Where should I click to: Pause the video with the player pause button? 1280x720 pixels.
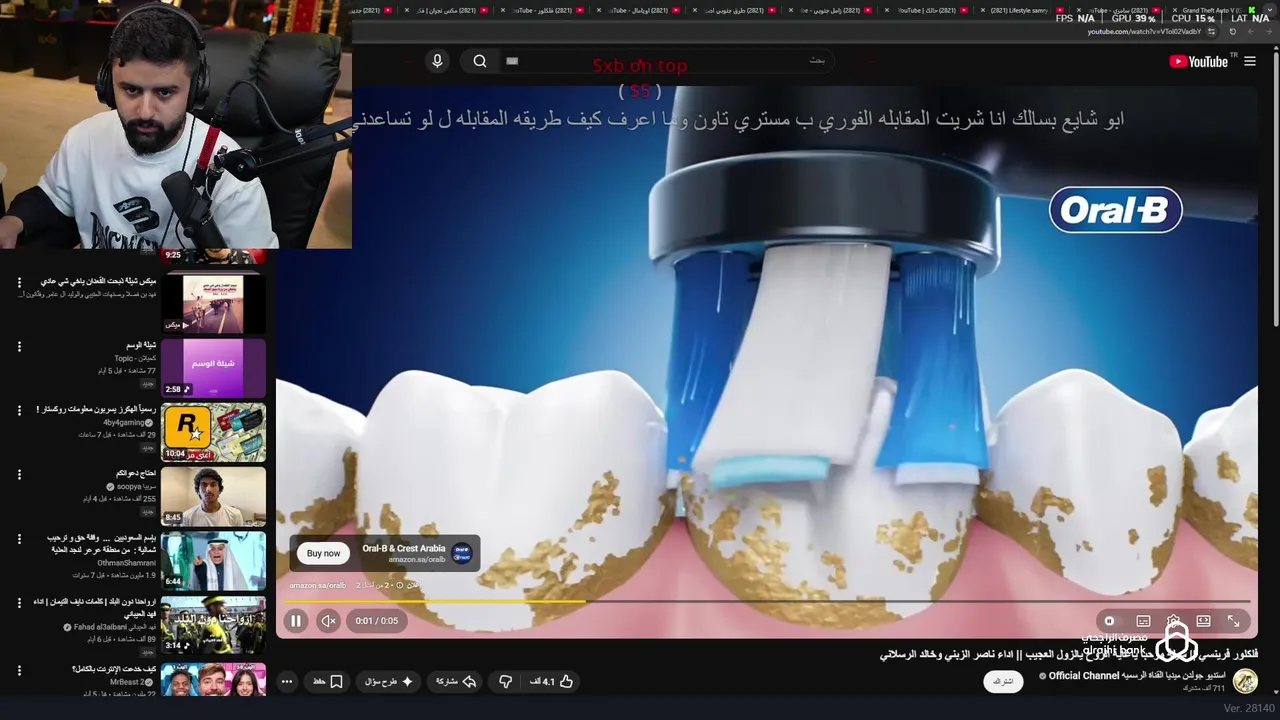(x=296, y=621)
